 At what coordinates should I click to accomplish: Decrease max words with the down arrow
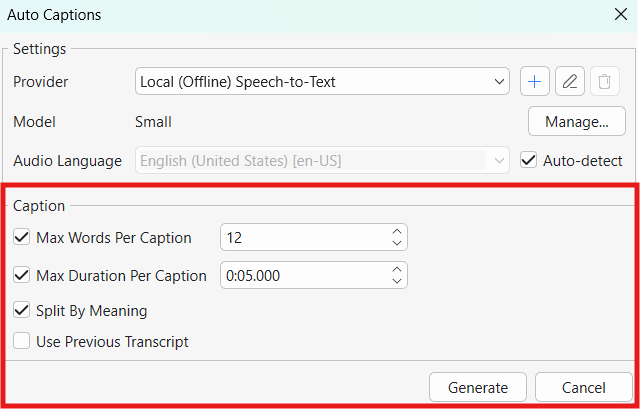pyautogui.click(x=397, y=243)
